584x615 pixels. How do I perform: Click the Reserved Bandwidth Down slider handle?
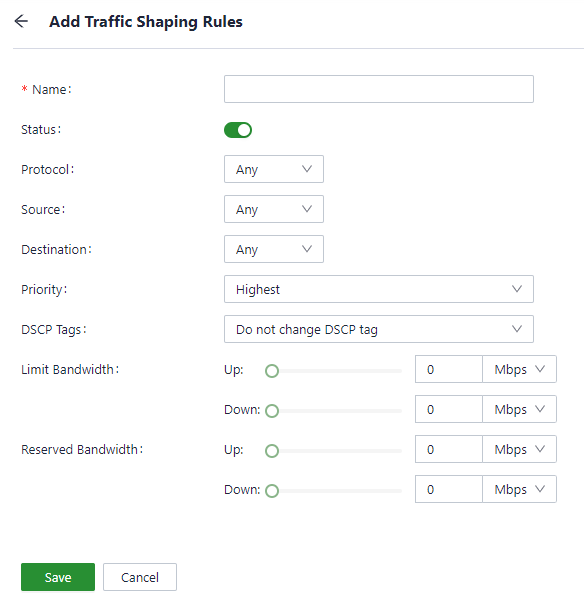(272, 491)
